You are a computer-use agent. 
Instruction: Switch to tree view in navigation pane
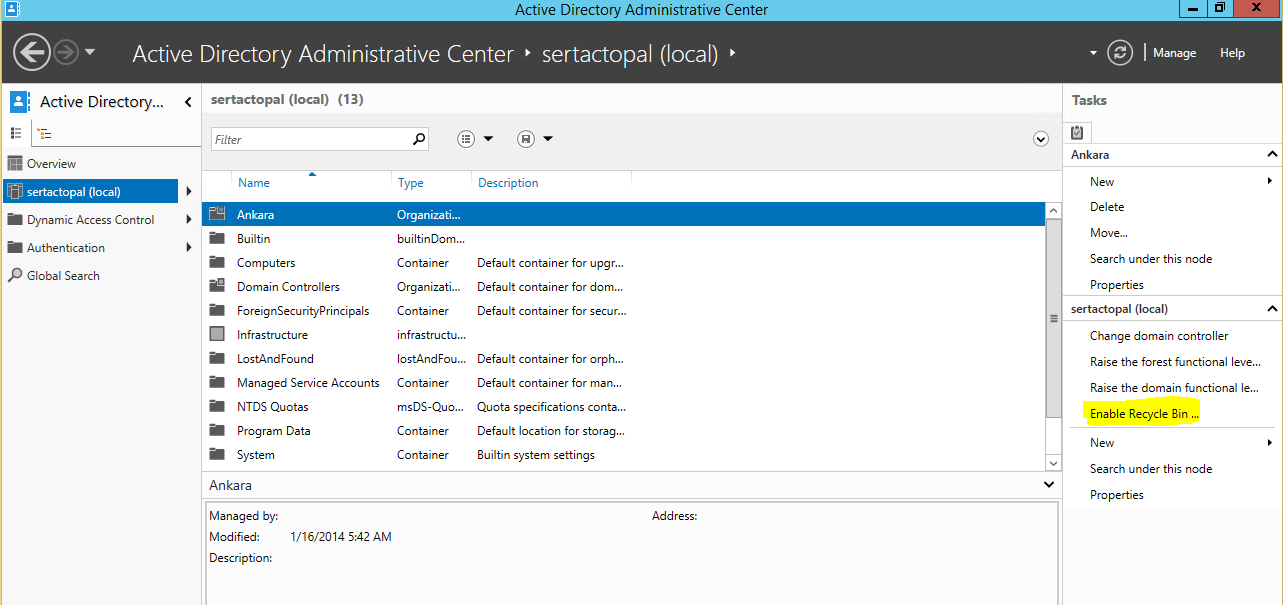coord(45,133)
